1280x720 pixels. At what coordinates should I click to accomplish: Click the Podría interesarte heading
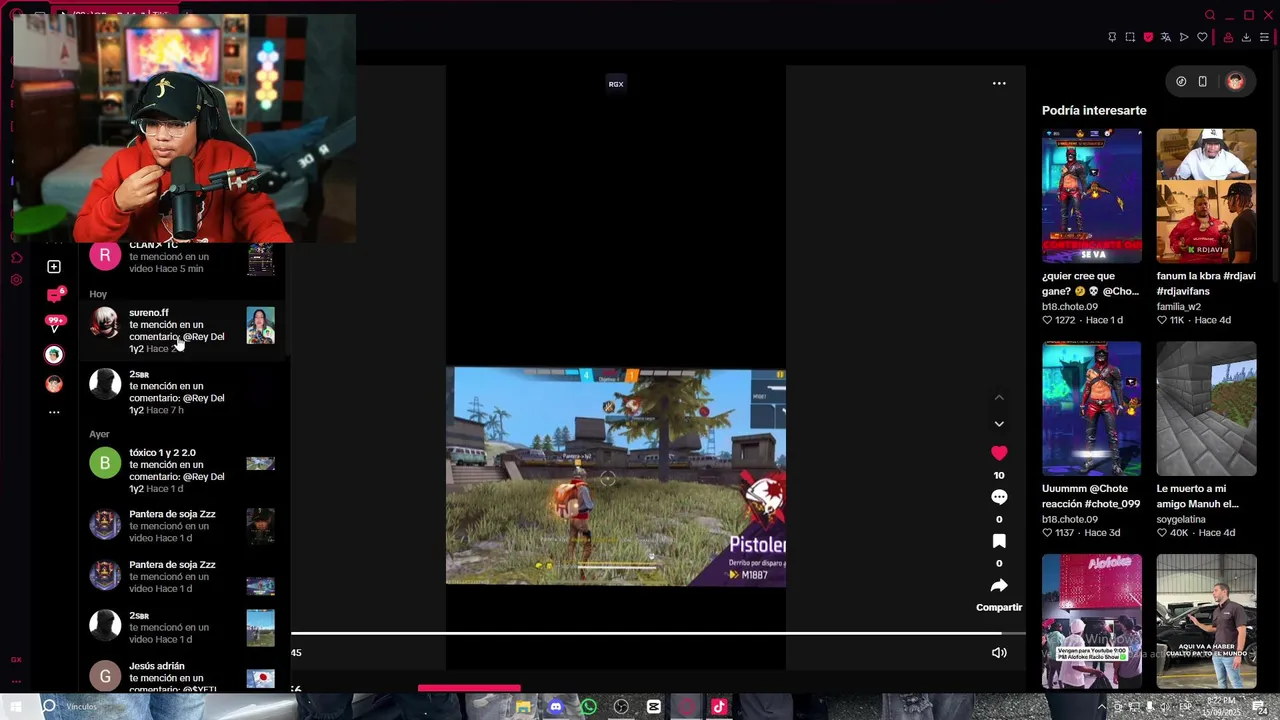[x=1094, y=110]
